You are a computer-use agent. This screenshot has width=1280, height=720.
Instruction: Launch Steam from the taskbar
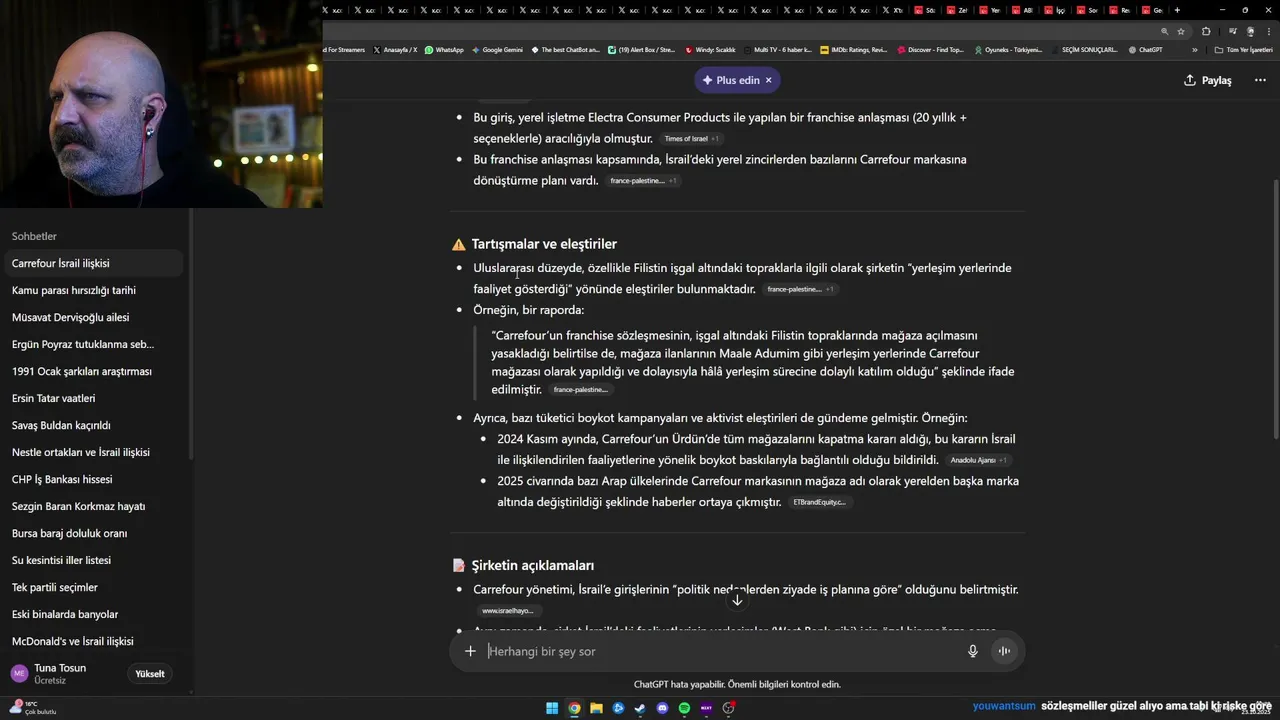coord(640,708)
